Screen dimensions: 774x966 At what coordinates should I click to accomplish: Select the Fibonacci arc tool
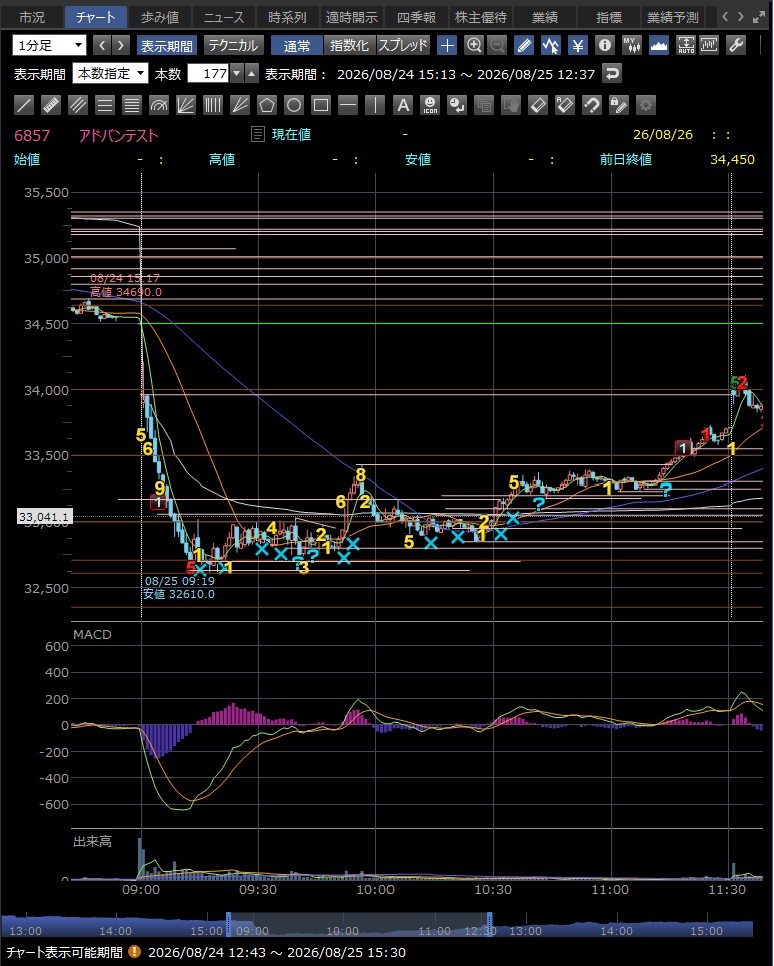[159, 105]
